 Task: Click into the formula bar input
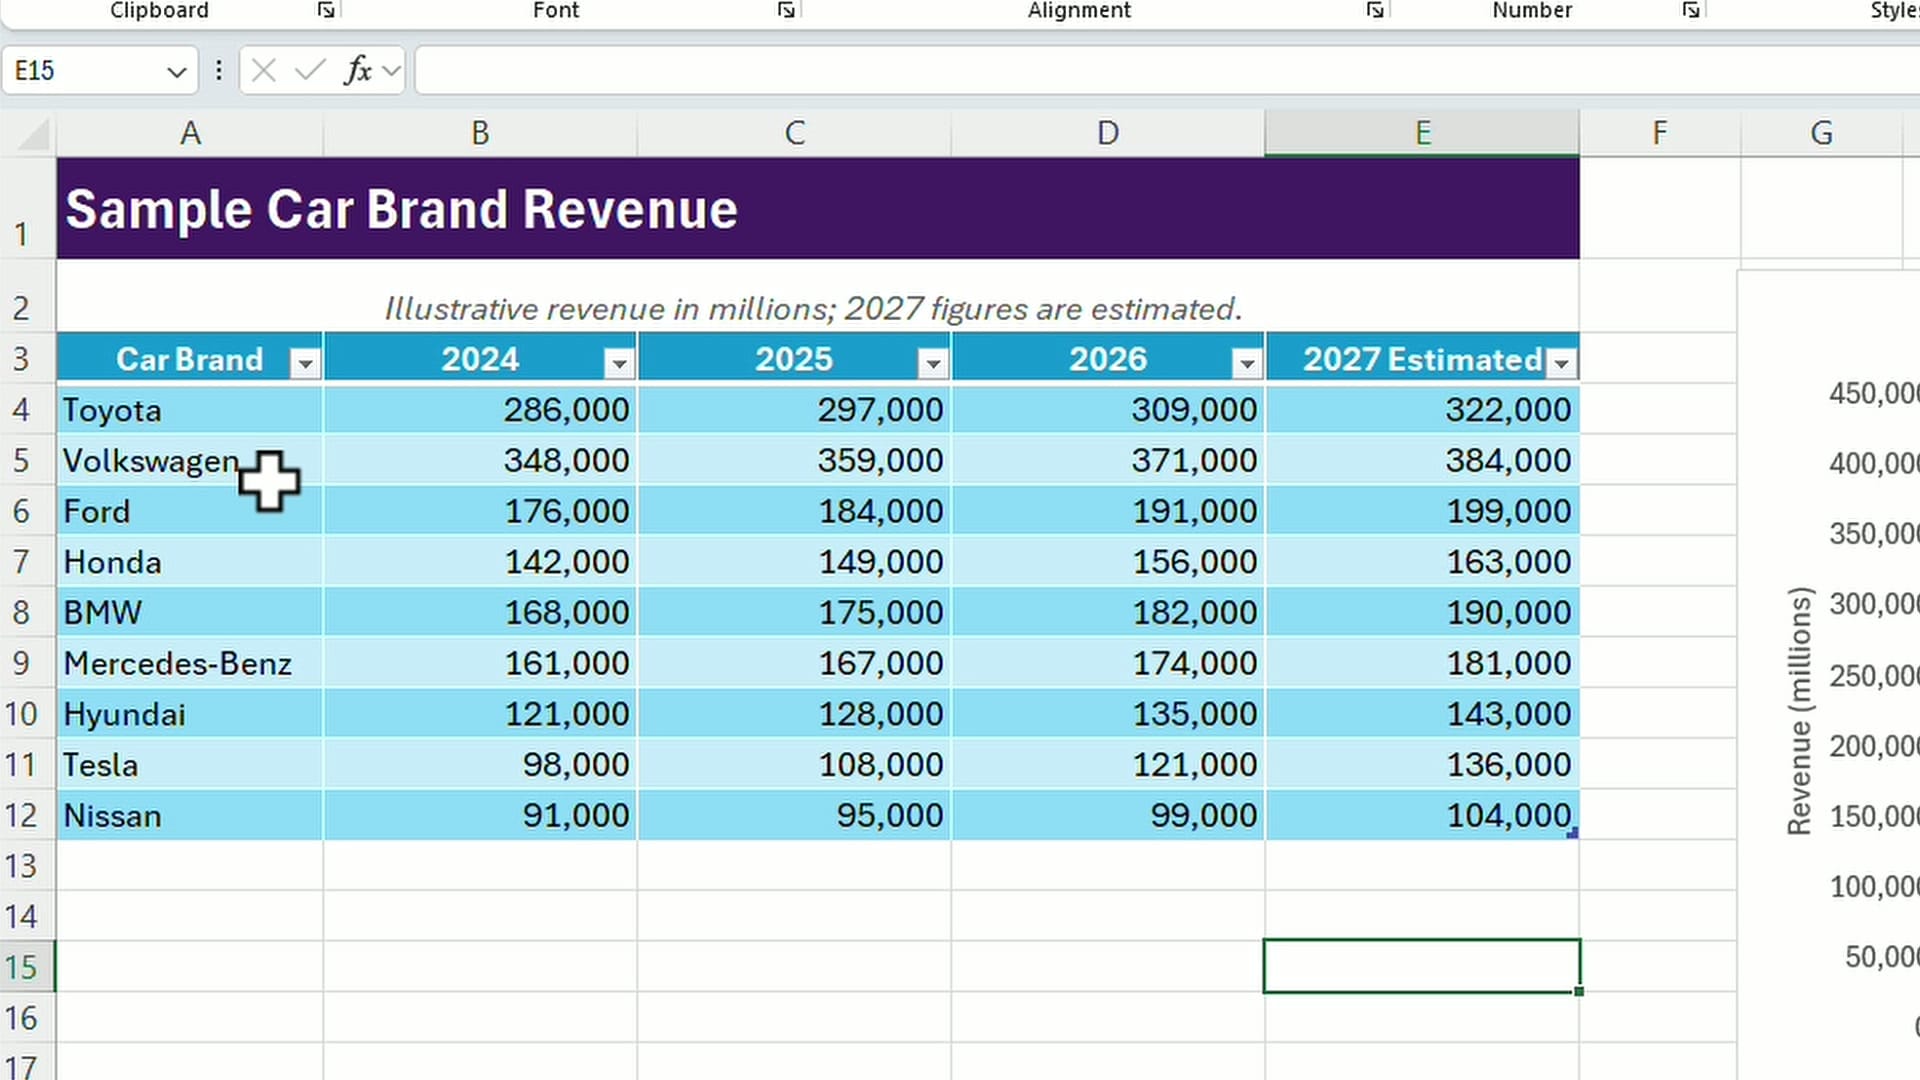coord(1167,70)
